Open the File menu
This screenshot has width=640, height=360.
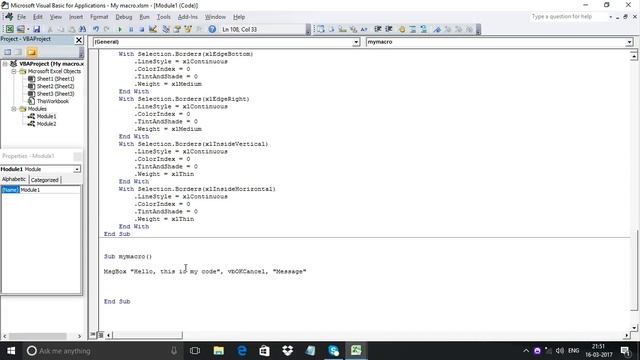pos(21,17)
